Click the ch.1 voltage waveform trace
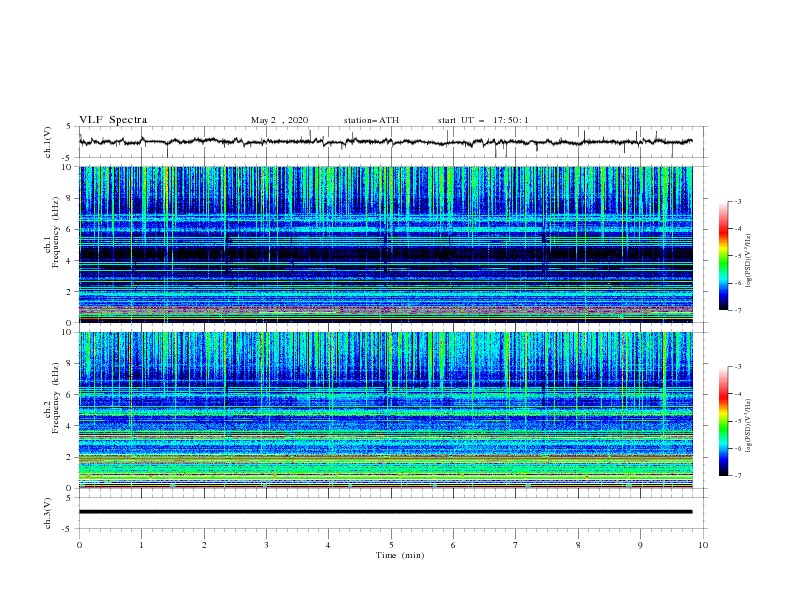Screen dimensions: 792x612 [386, 142]
